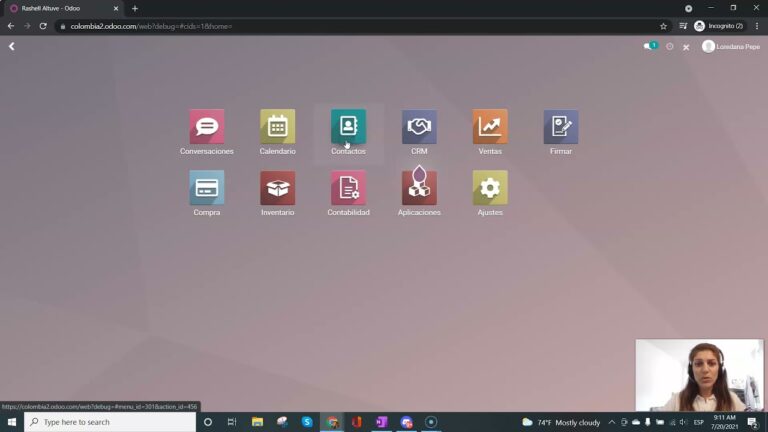768x432 pixels.
Task: Open Skype from the taskbar
Action: 307,422
